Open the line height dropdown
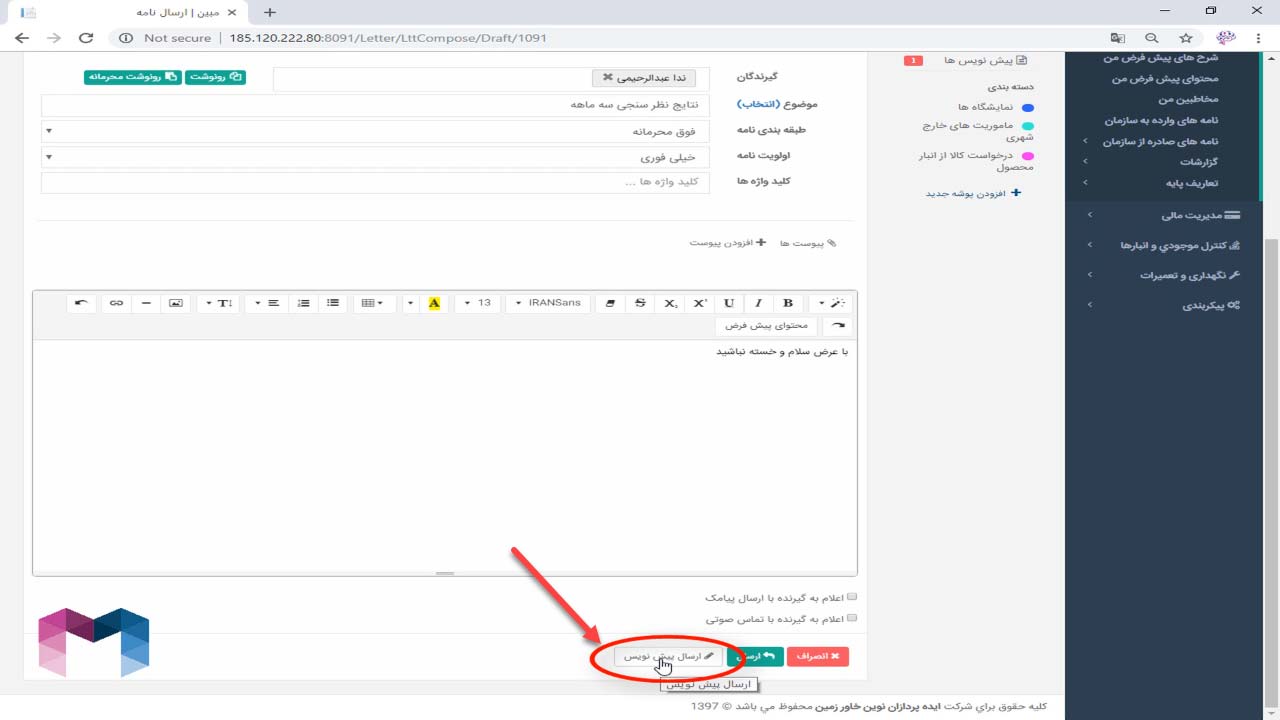Viewport: 1280px width, 720px height. click(218, 303)
